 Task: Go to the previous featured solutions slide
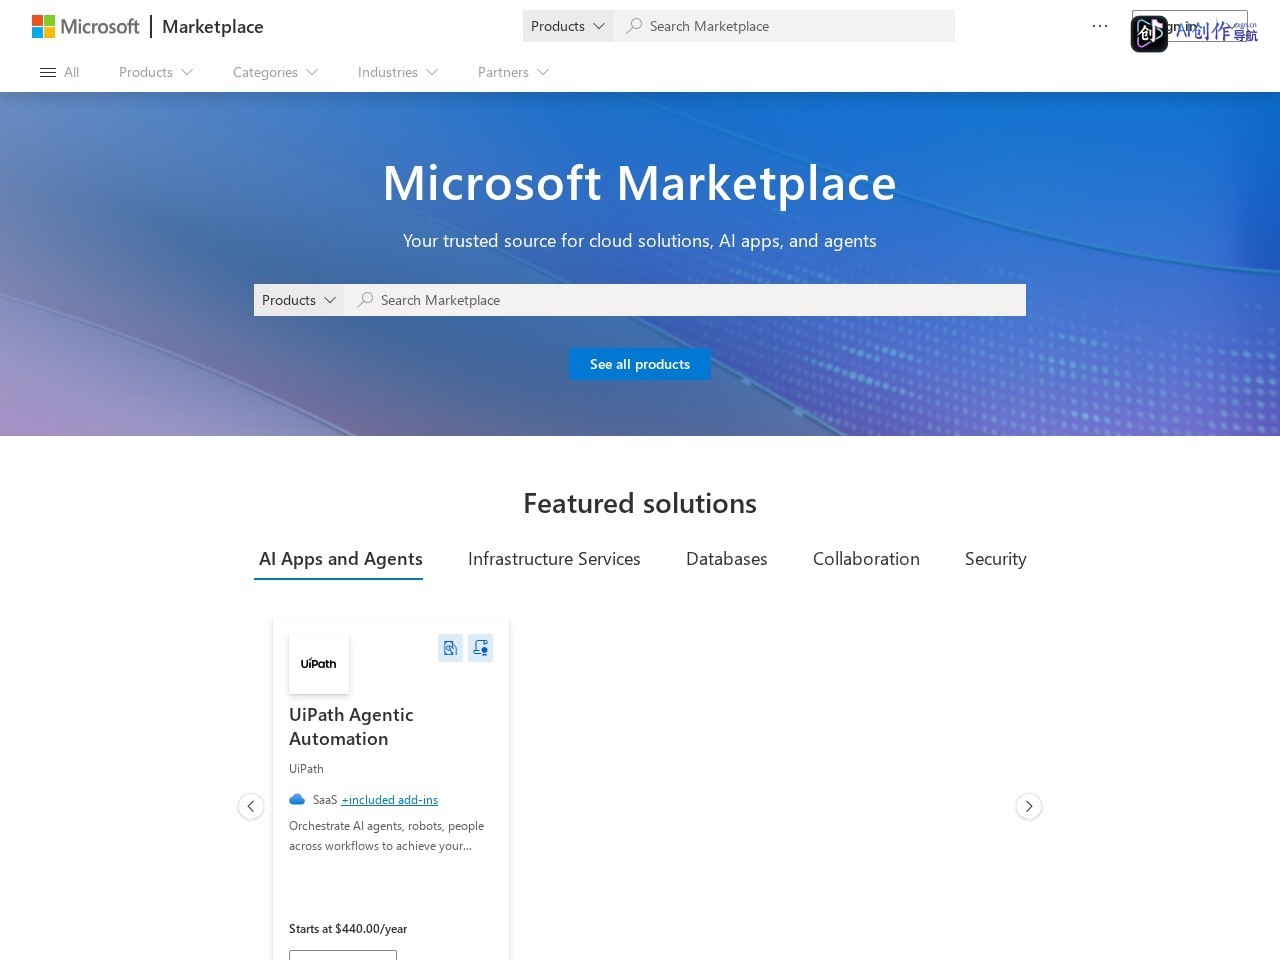click(x=251, y=806)
